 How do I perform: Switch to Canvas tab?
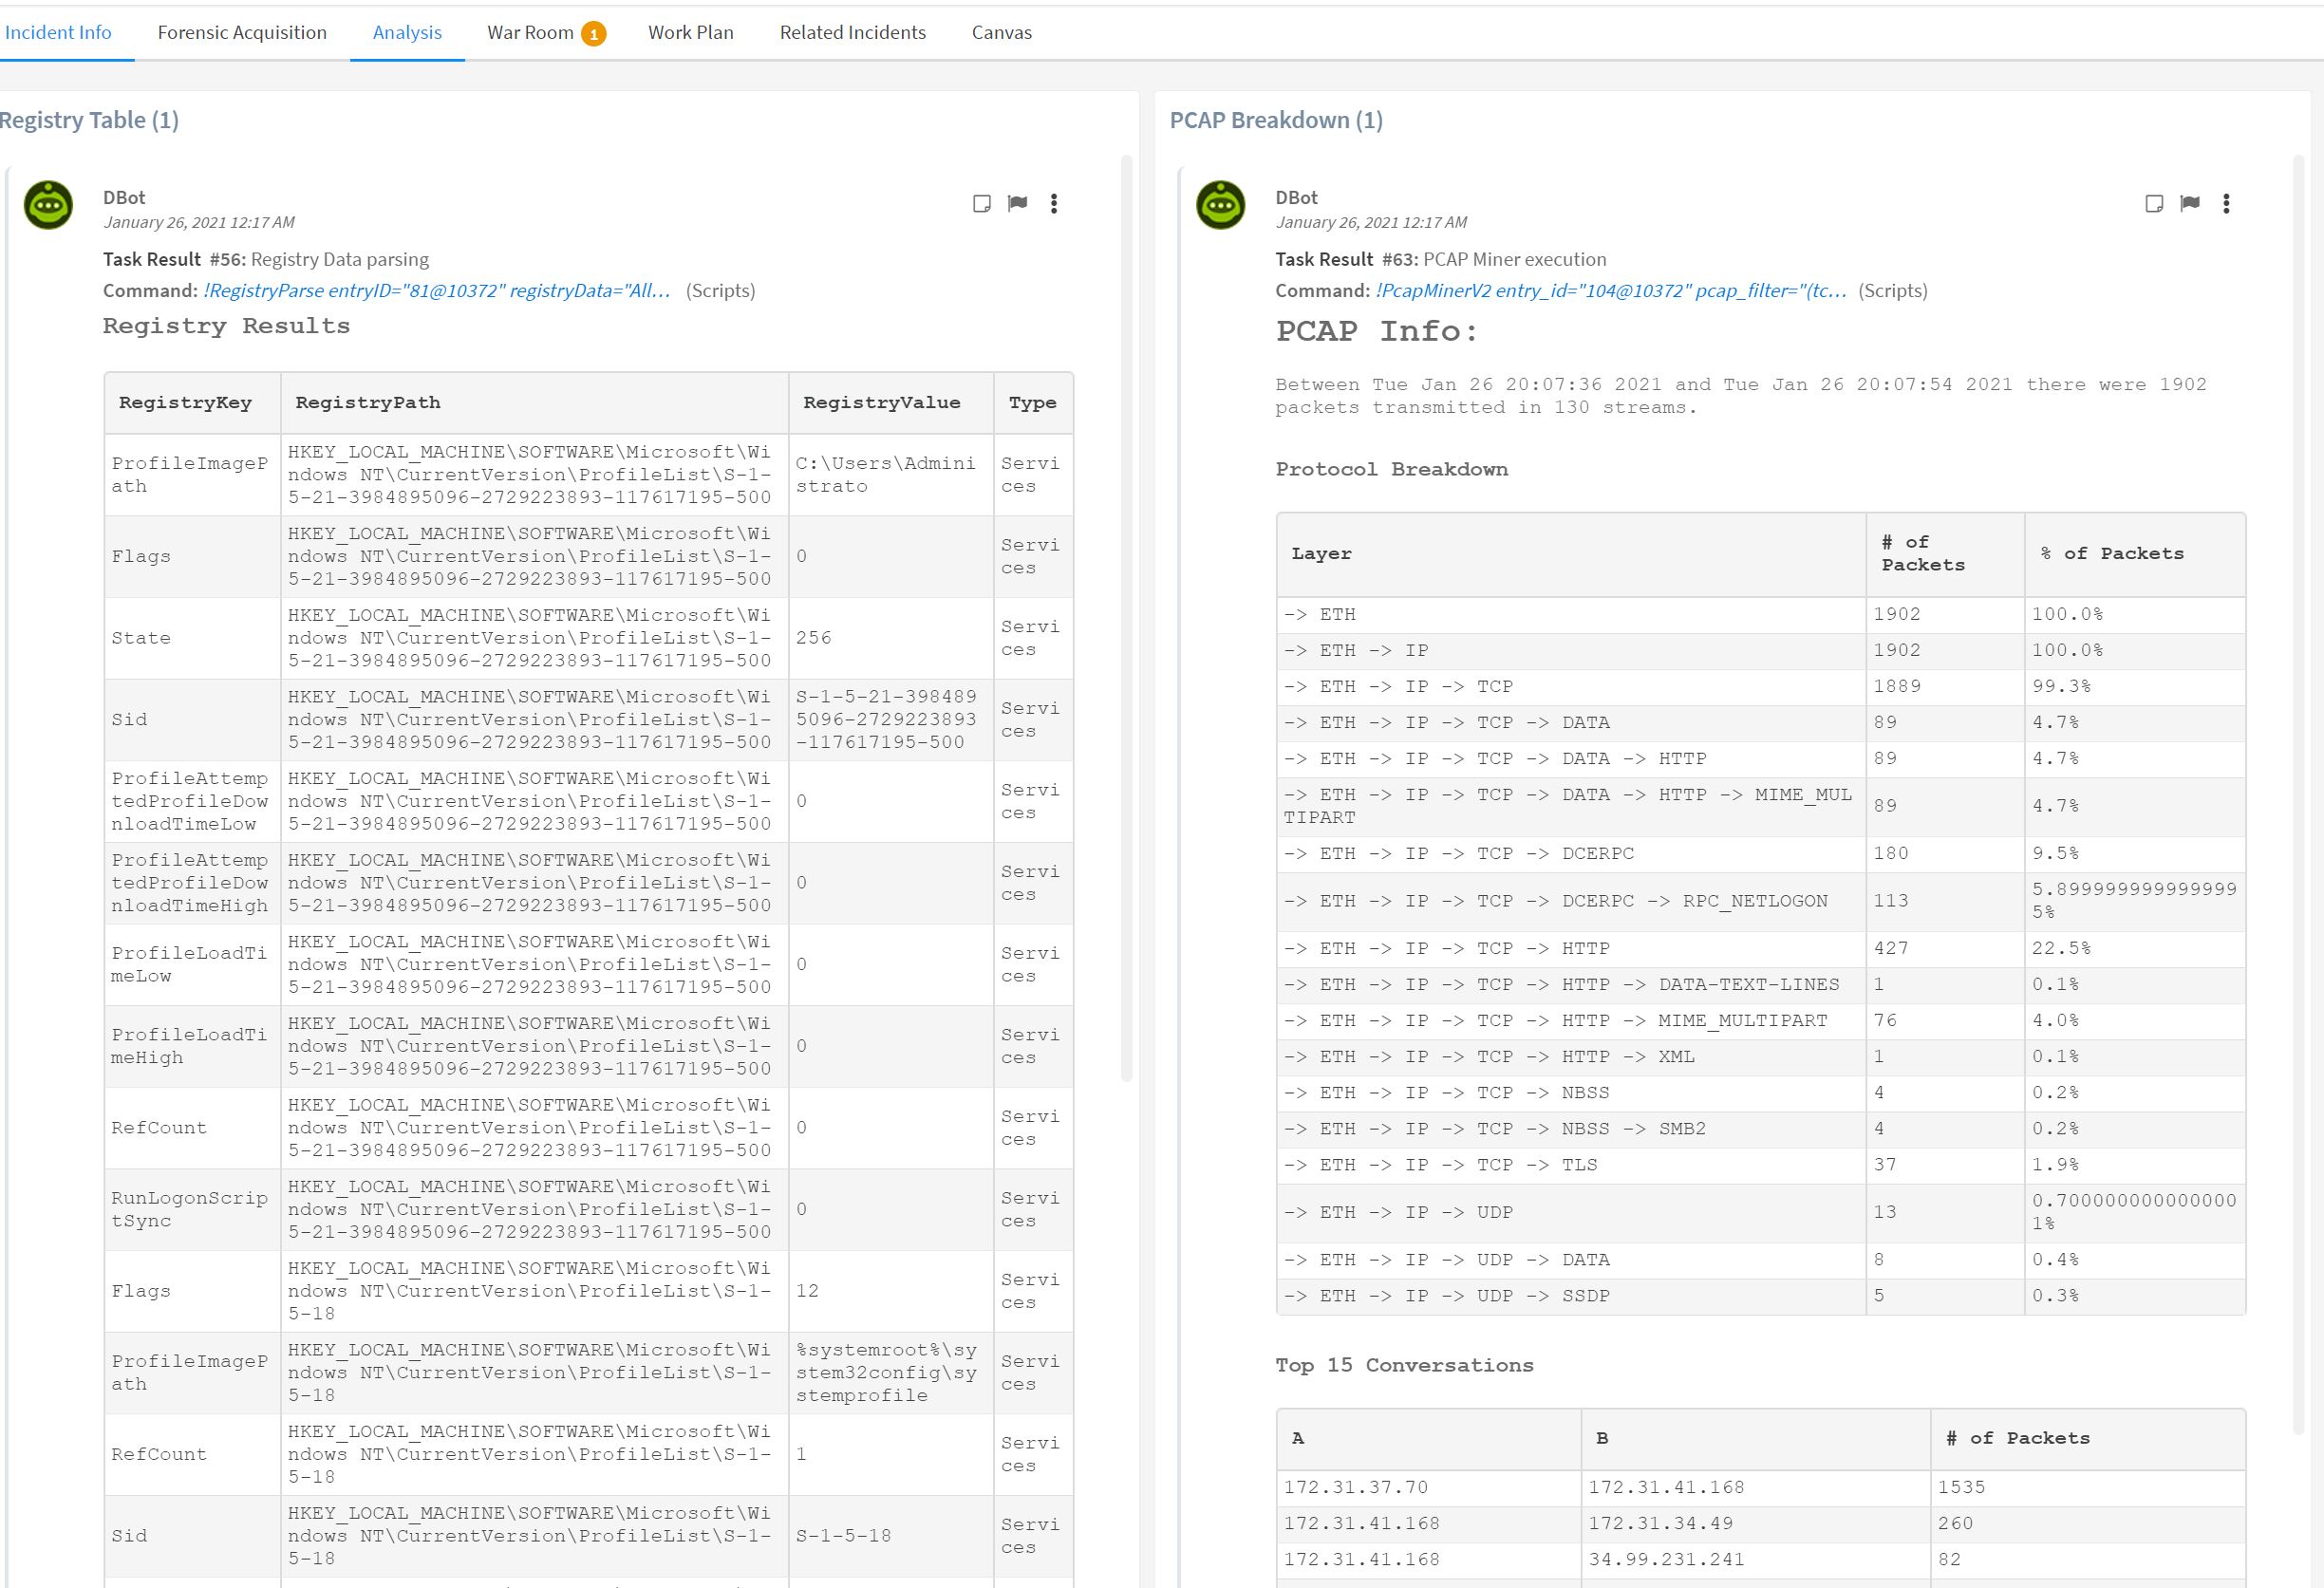pyautogui.click(x=1001, y=32)
